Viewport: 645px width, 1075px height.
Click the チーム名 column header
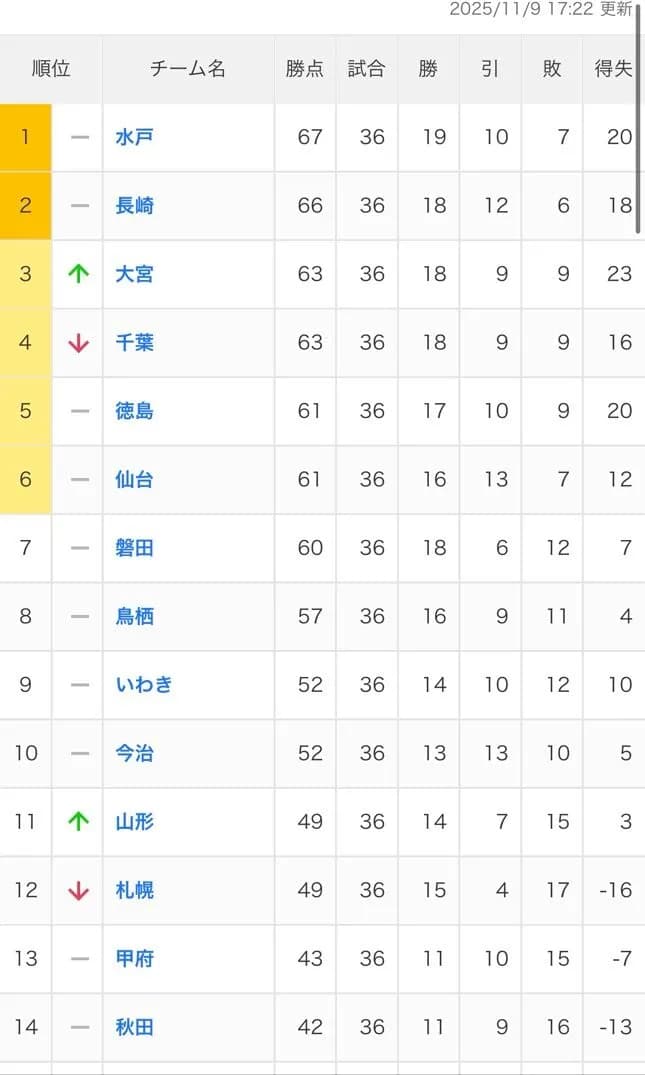(186, 68)
